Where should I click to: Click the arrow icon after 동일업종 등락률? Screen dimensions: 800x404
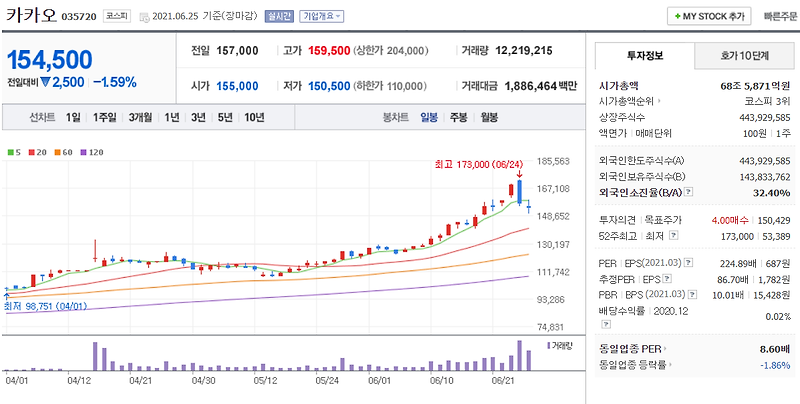coord(670,365)
